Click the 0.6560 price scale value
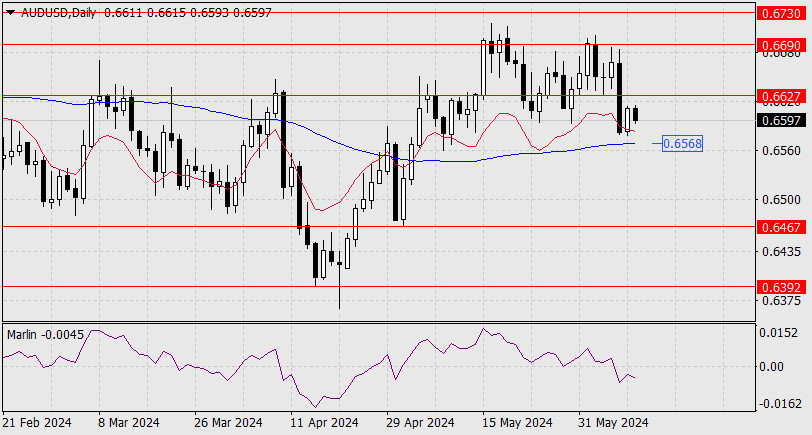The image size is (812, 435). [x=782, y=151]
